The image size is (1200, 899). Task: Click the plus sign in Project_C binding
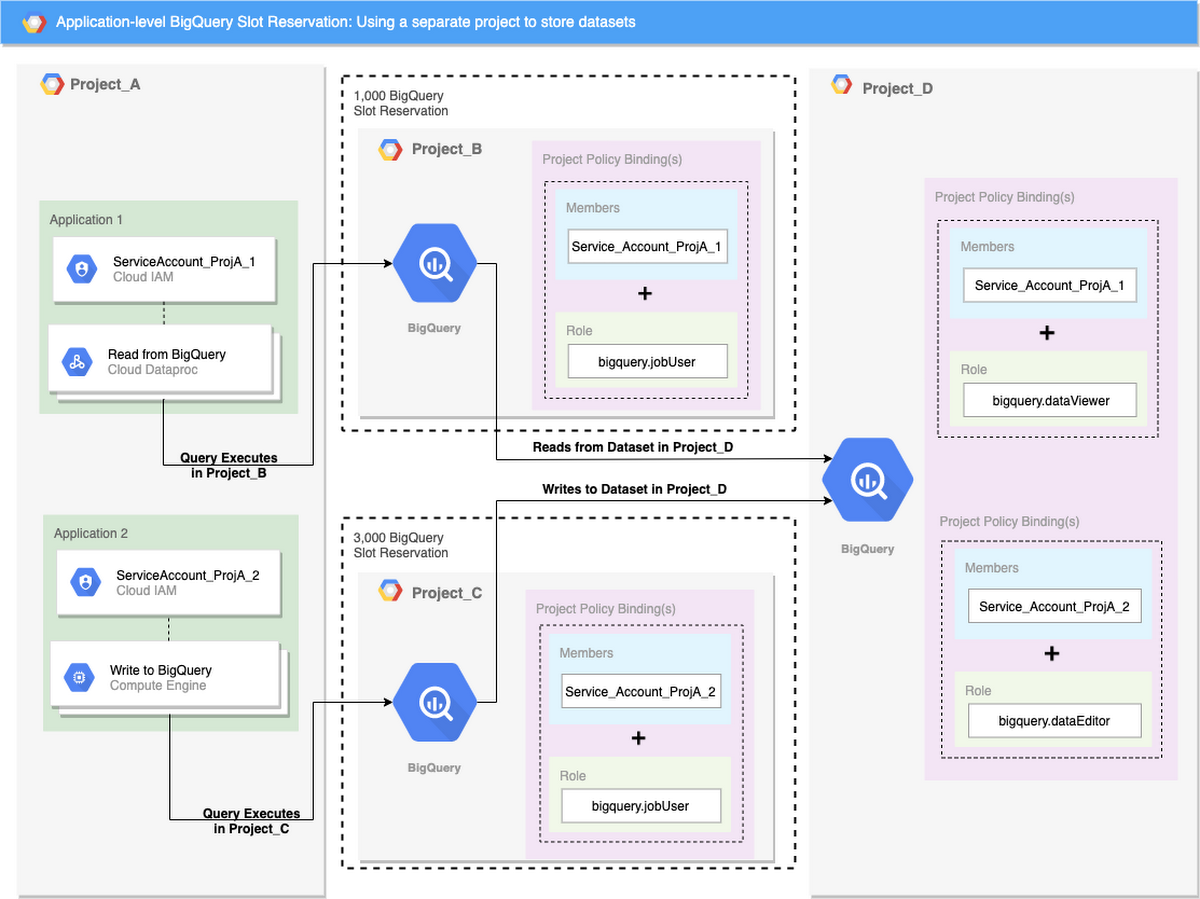[639, 739]
